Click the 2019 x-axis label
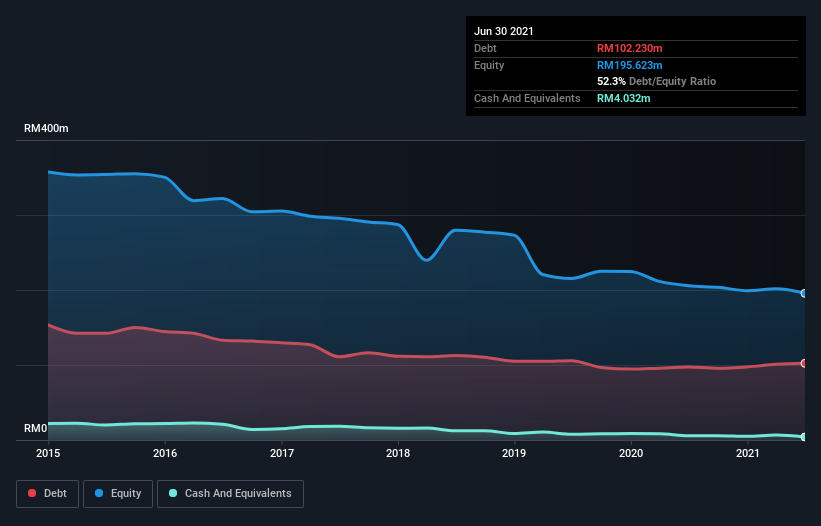Image resolution: width=821 pixels, height=526 pixels. [514, 453]
